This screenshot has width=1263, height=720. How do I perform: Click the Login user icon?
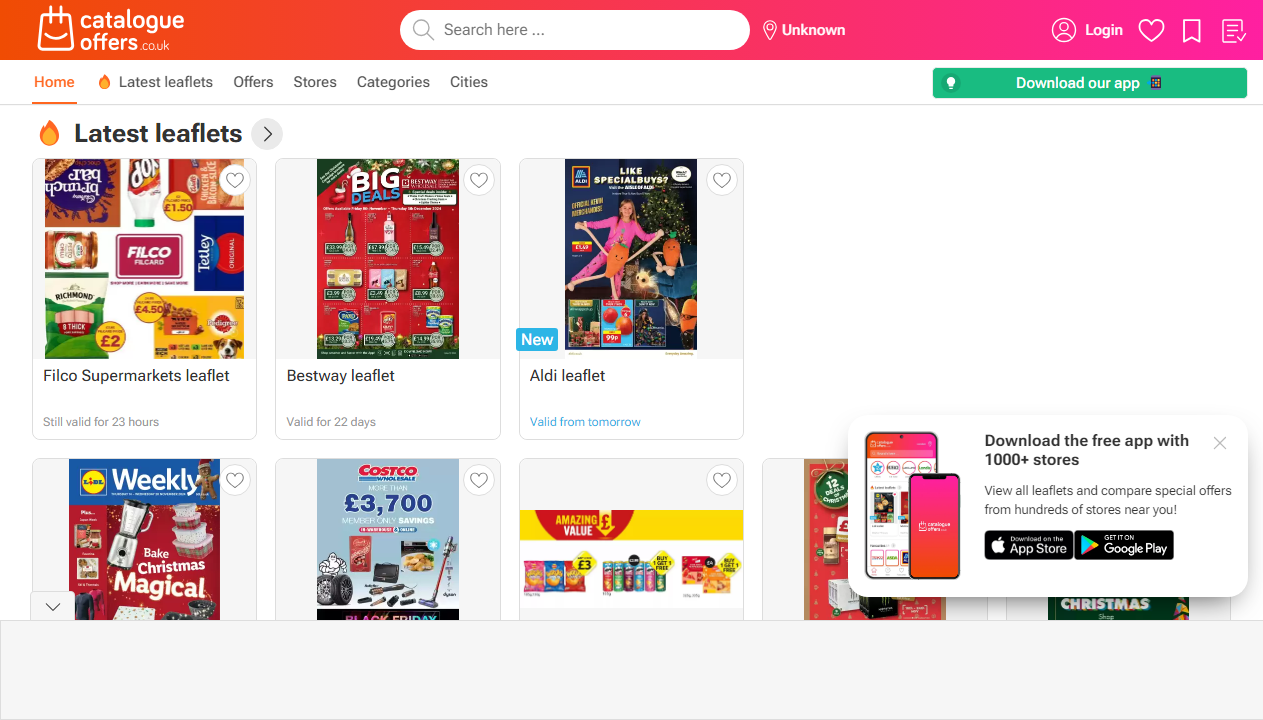coord(1064,30)
